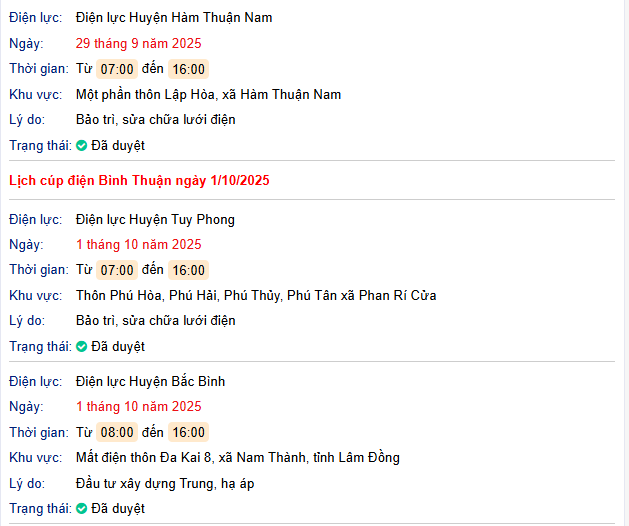Click the 16:00 end time for Hàm Thuận Nam
629x526 pixels.
[x=188, y=69]
